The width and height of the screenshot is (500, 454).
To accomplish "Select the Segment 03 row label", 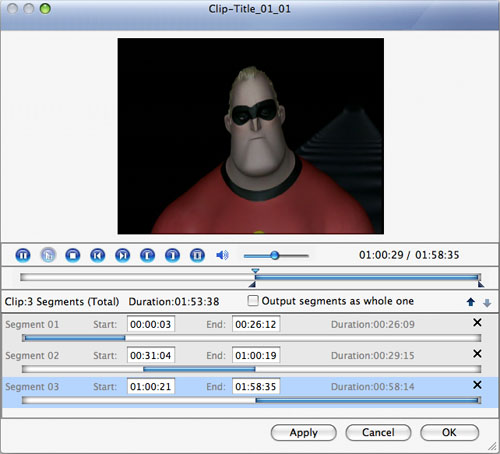I will click(32, 387).
